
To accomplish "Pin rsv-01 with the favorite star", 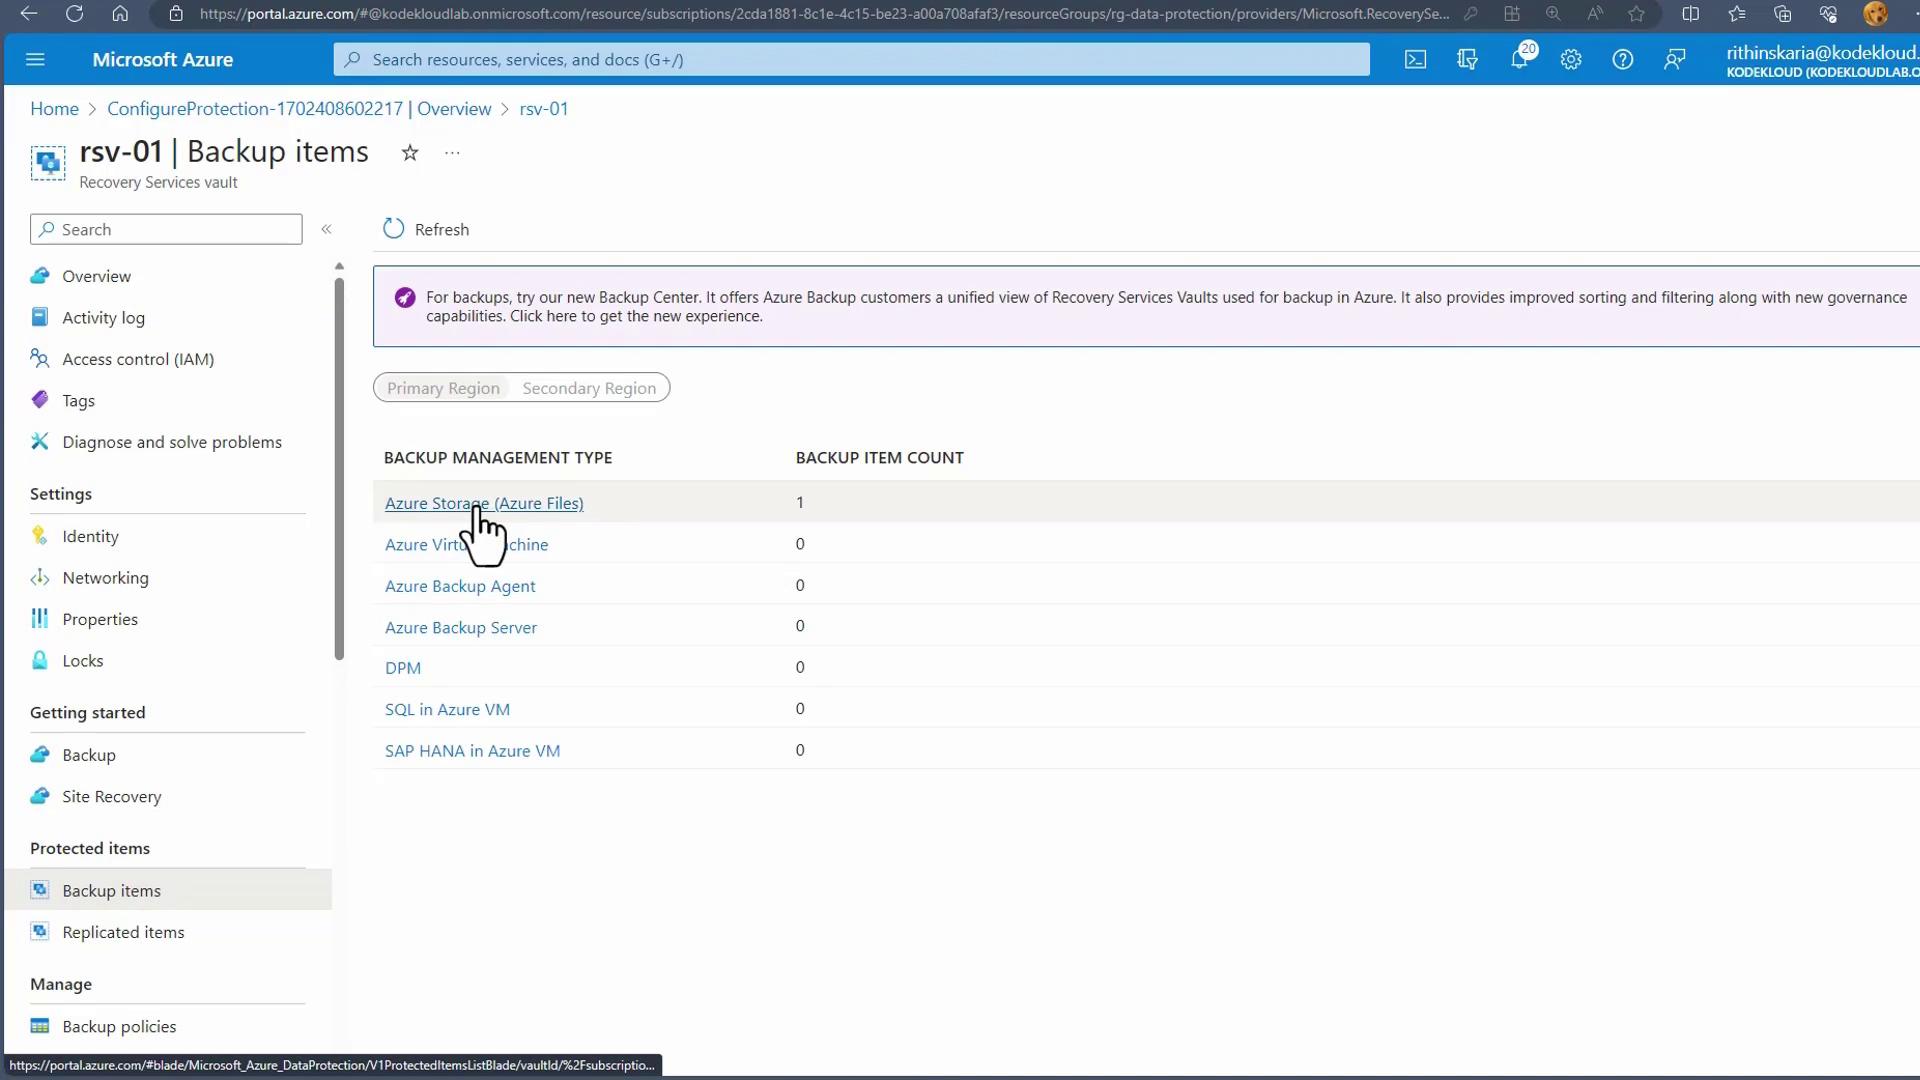I will (x=410, y=153).
